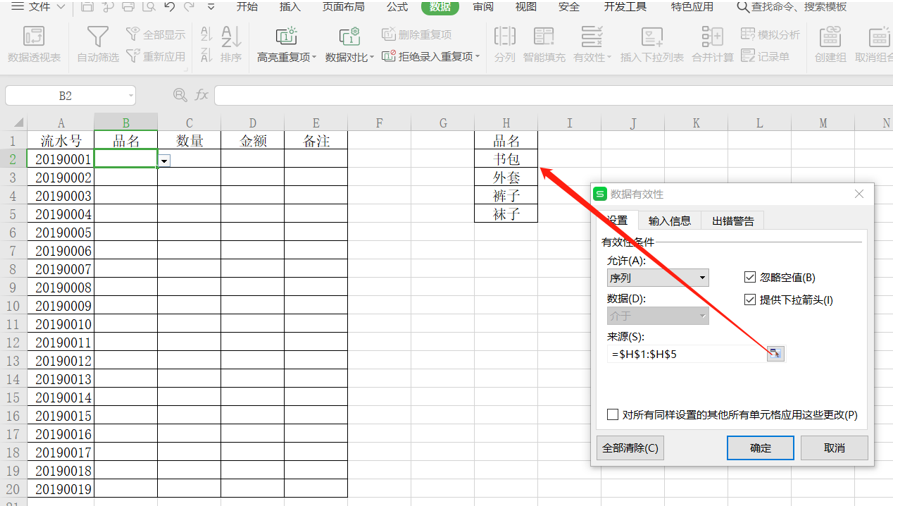Image resolution: width=897 pixels, height=506 pixels.
Task: Open Error Alert (出错警告) dialog tab
Action: click(x=733, y=221)
